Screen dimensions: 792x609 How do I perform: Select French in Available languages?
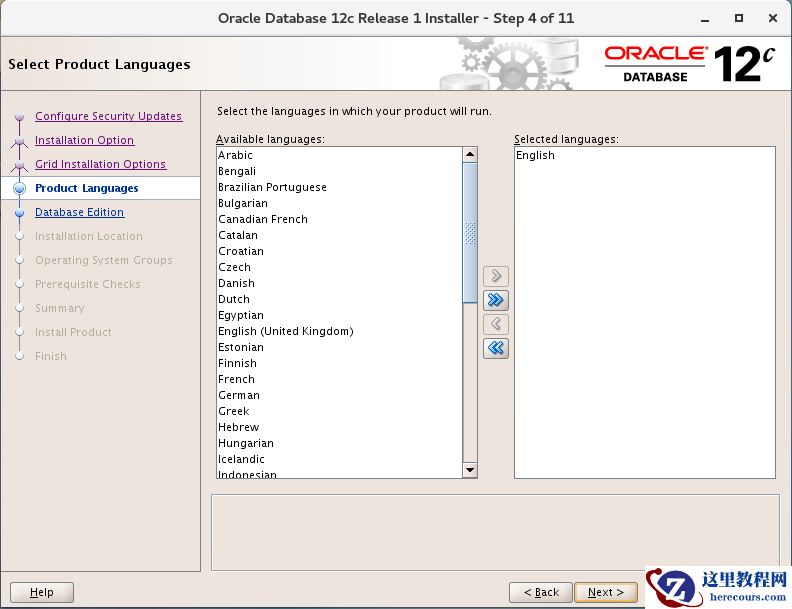[339, 379]
